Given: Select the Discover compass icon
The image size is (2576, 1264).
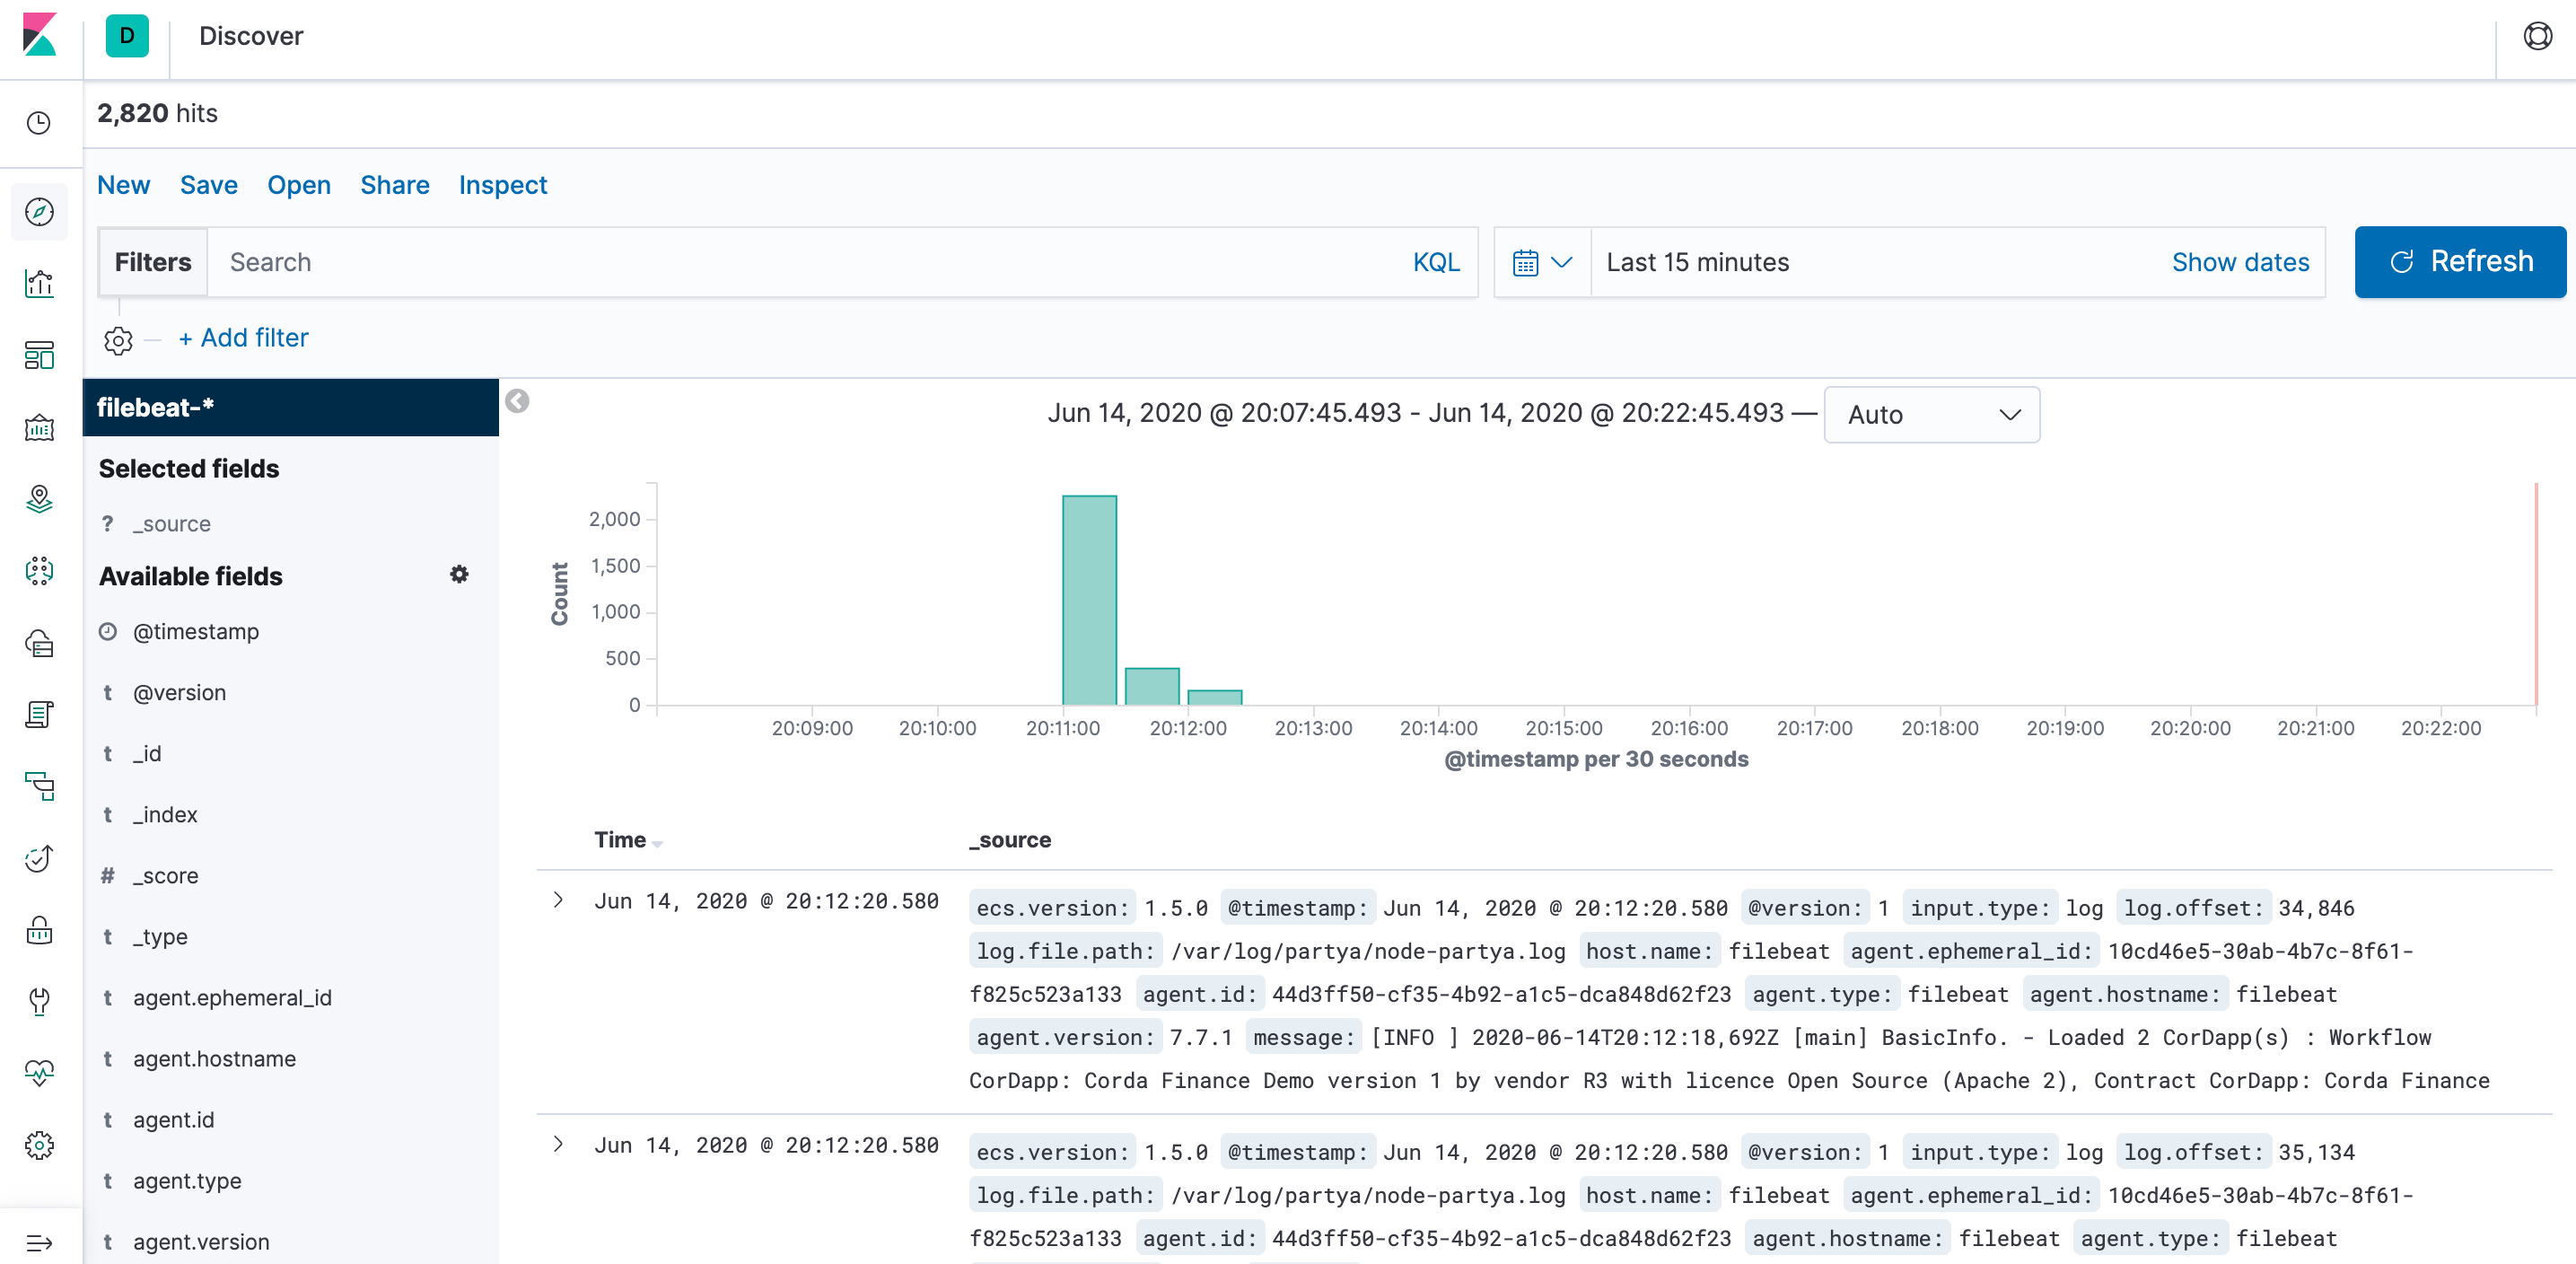Looking at the screenshot, I should pos(39,212).
